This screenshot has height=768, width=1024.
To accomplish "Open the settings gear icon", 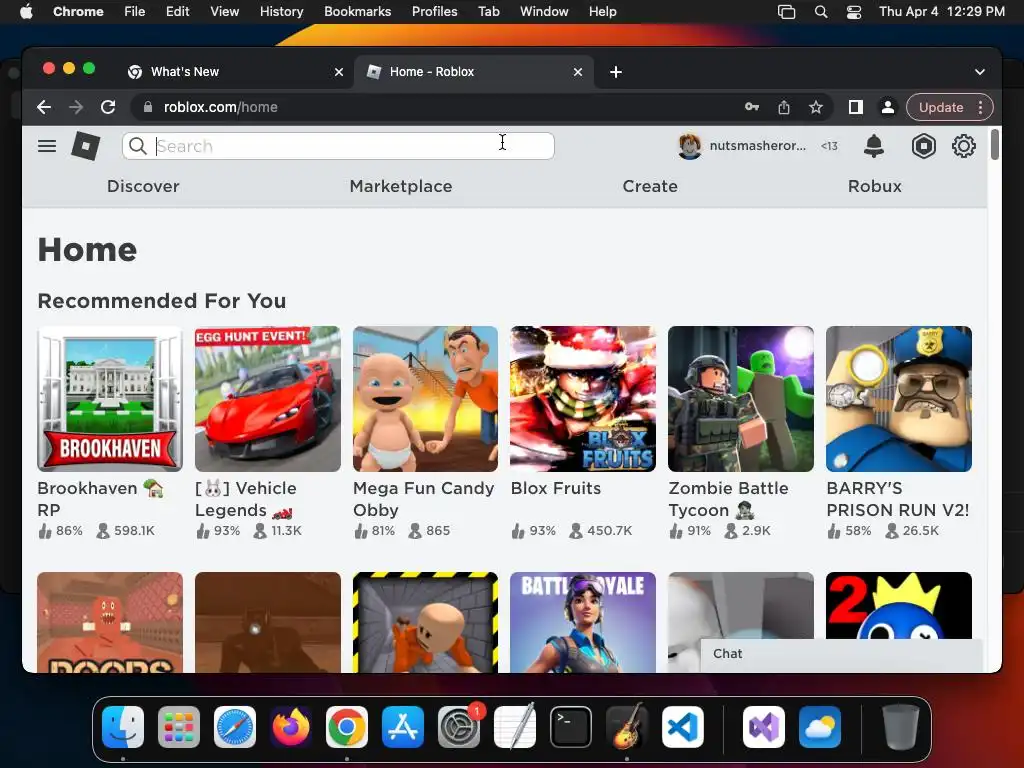I will [963, 146].
